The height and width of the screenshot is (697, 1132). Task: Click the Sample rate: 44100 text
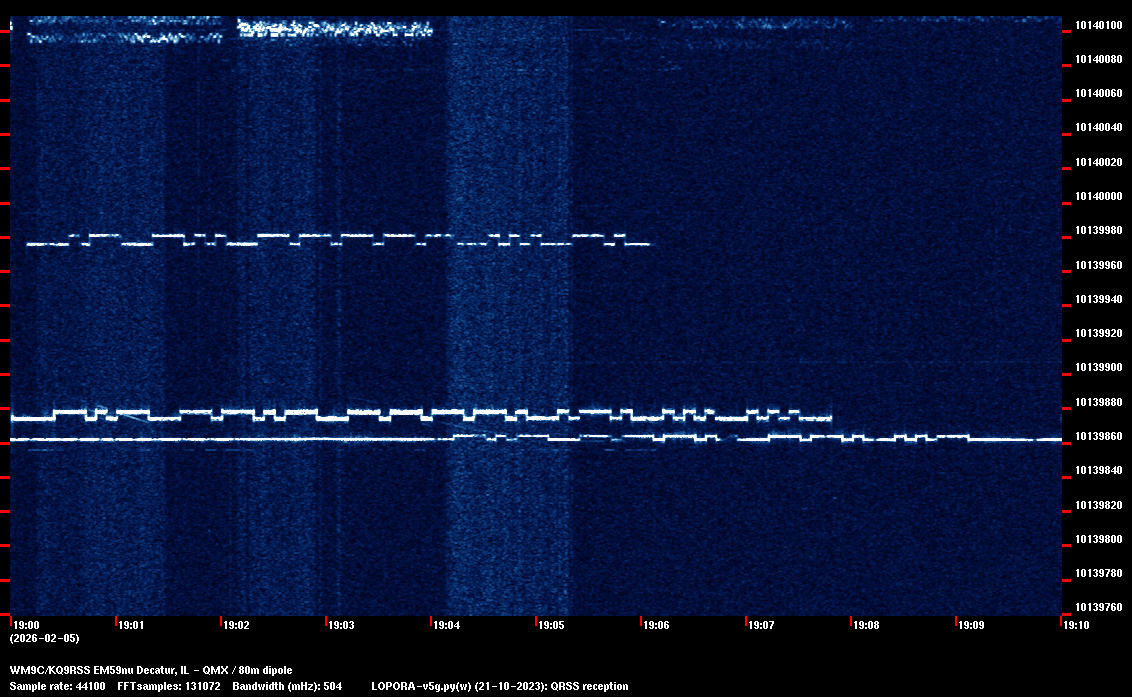(x=57, y=686)
